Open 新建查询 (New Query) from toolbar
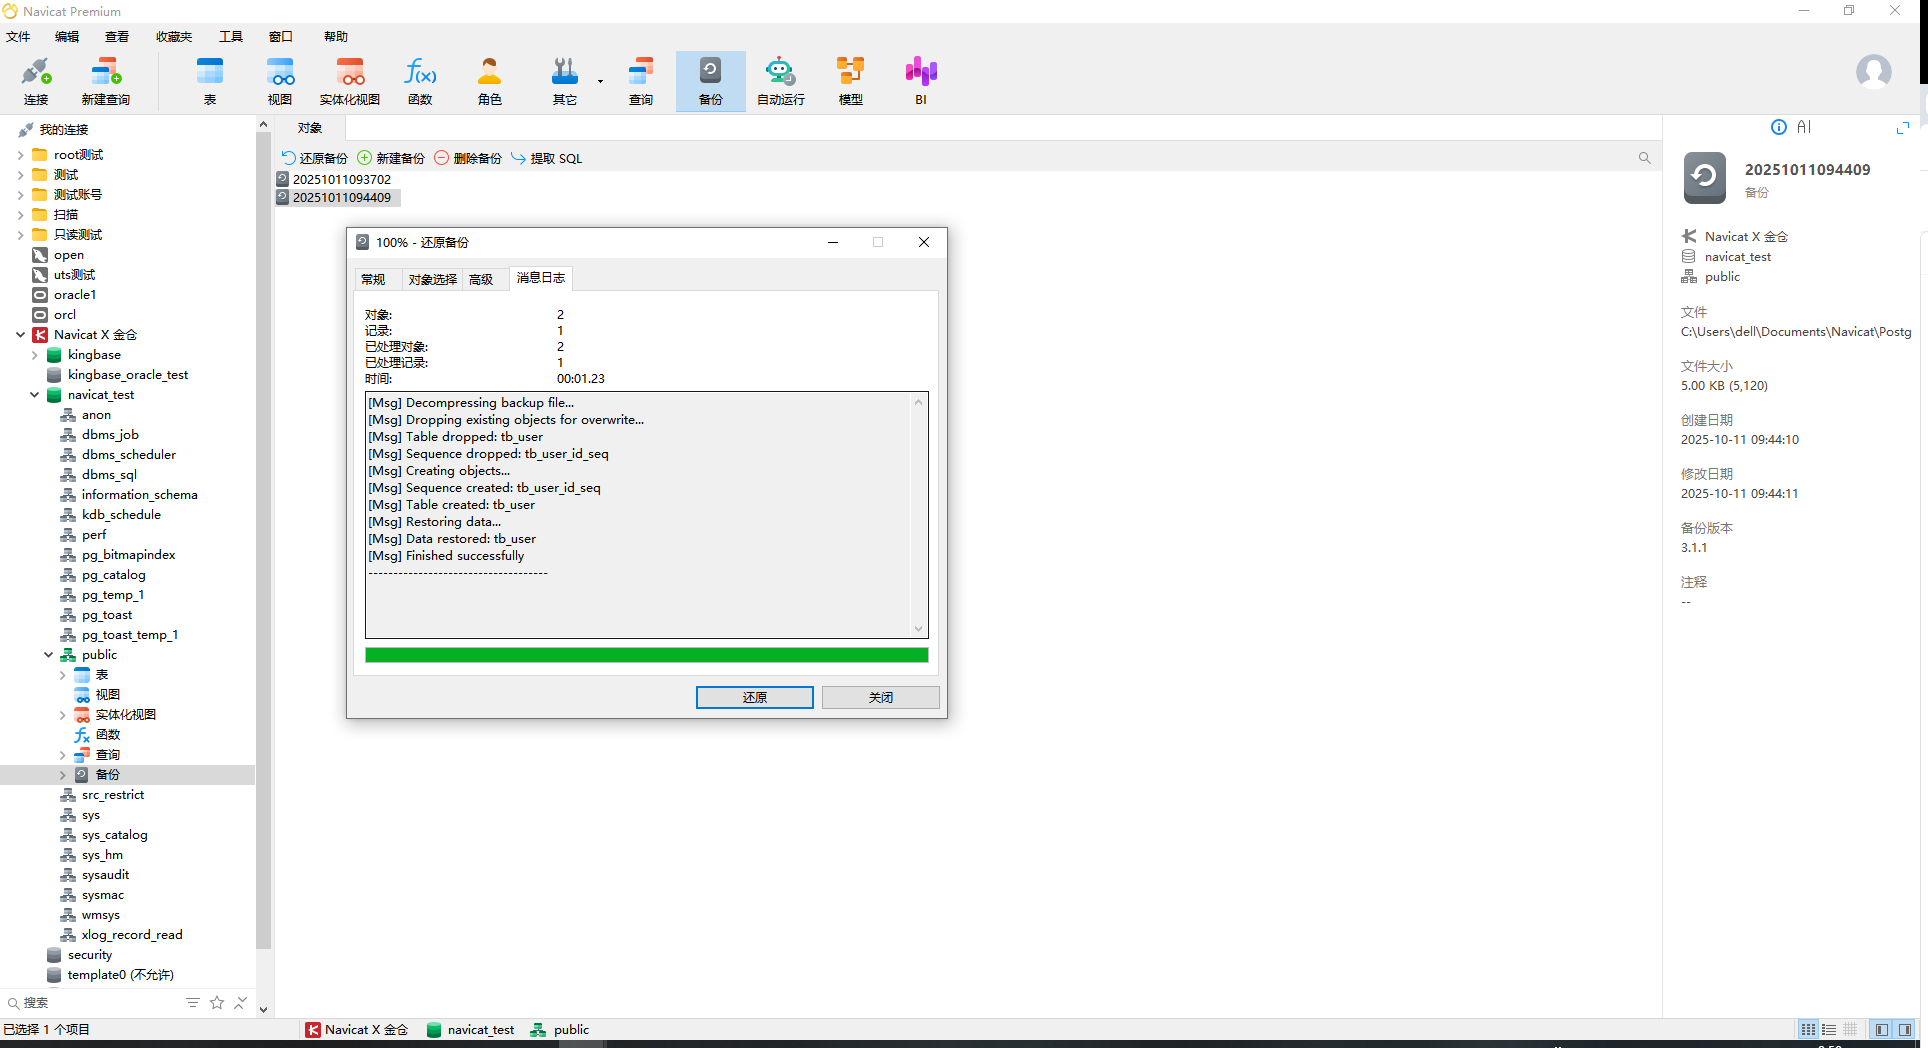 click(106, 81)
